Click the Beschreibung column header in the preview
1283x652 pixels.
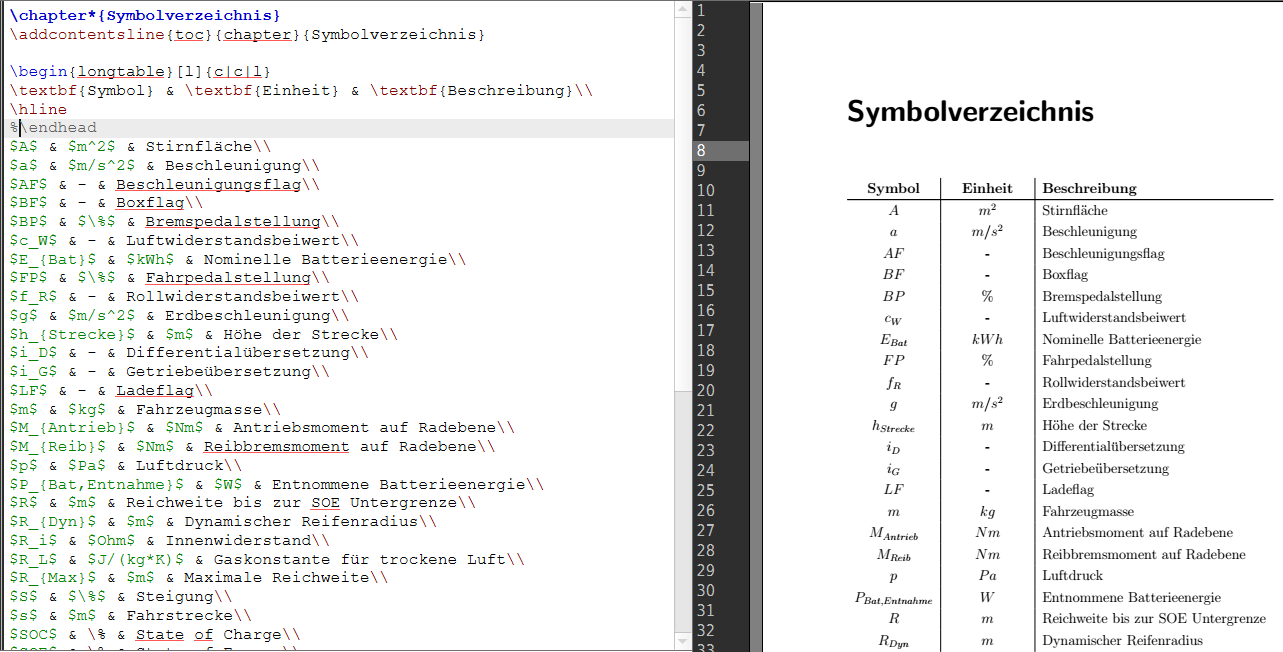[x=1089, y=188]
